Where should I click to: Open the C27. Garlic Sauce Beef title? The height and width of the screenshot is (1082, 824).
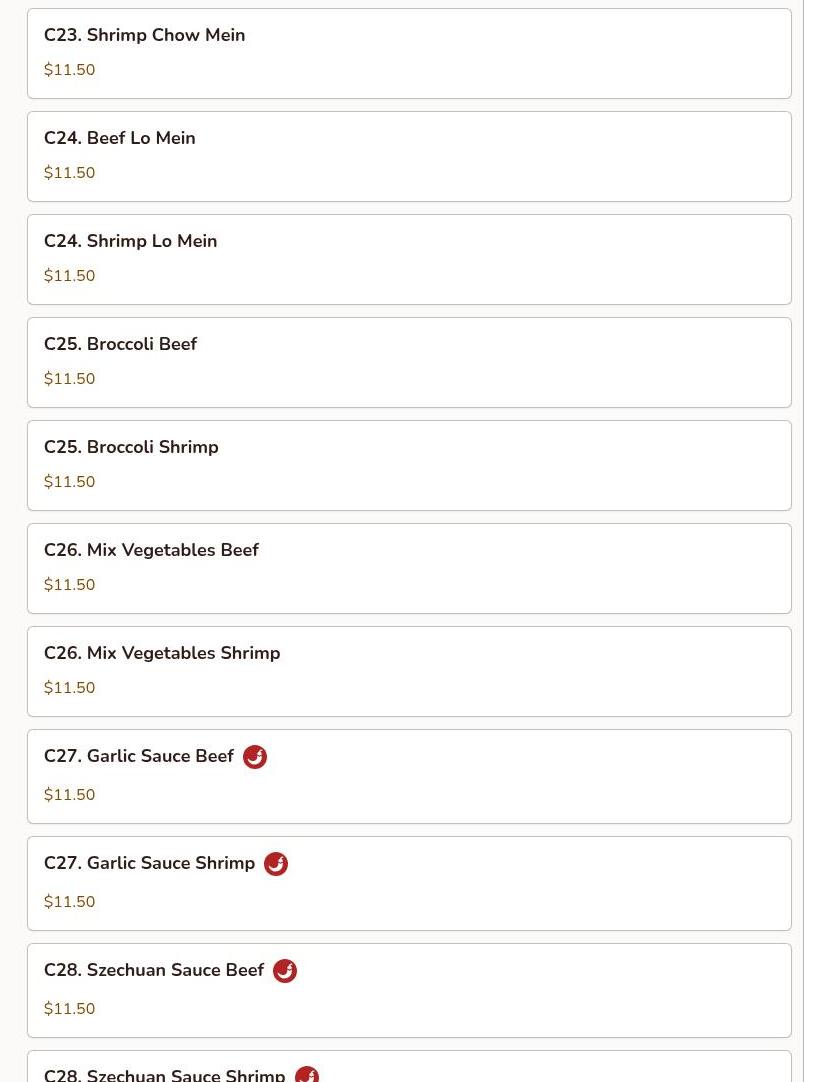click(x=139, y=756)
